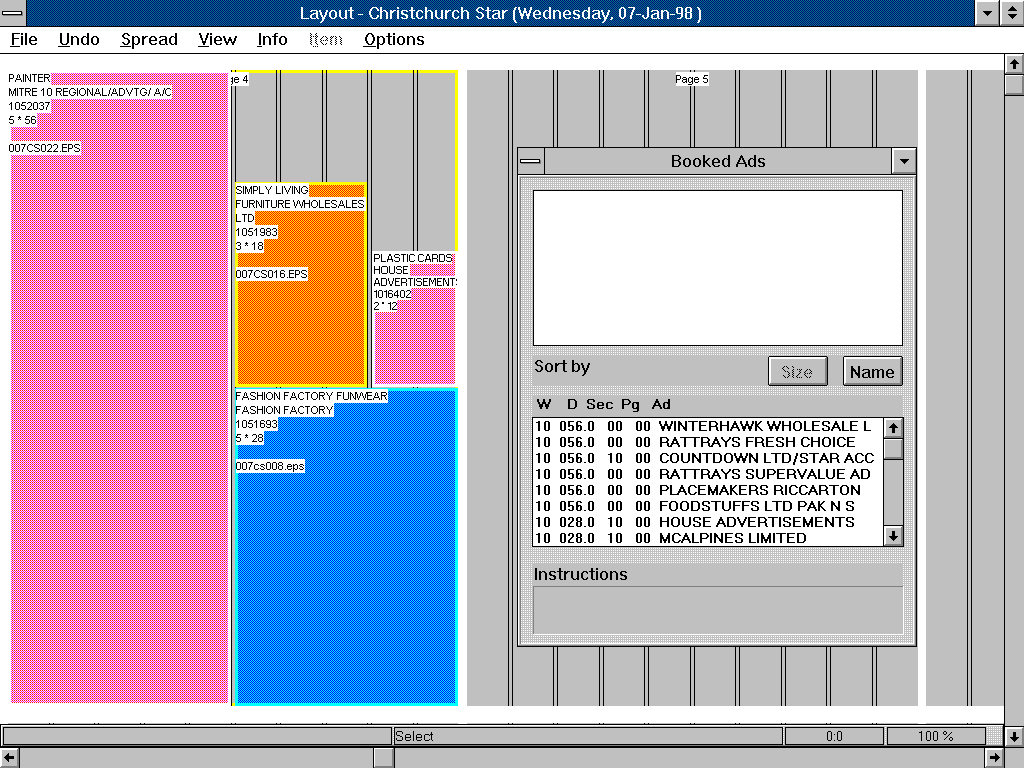Click the 007CS022.EPS filename label

44,148
